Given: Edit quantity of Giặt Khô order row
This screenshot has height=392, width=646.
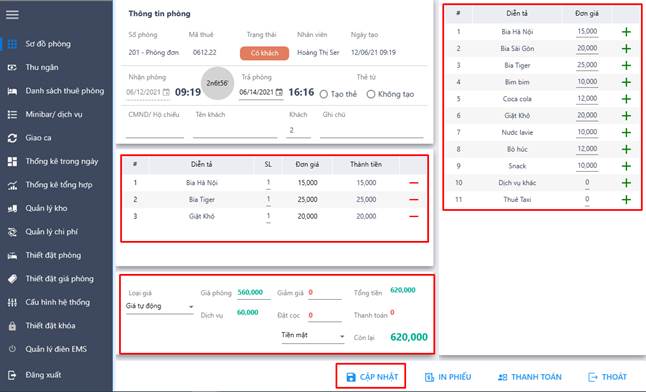Looking at the screenshot, I should point(268,216).
